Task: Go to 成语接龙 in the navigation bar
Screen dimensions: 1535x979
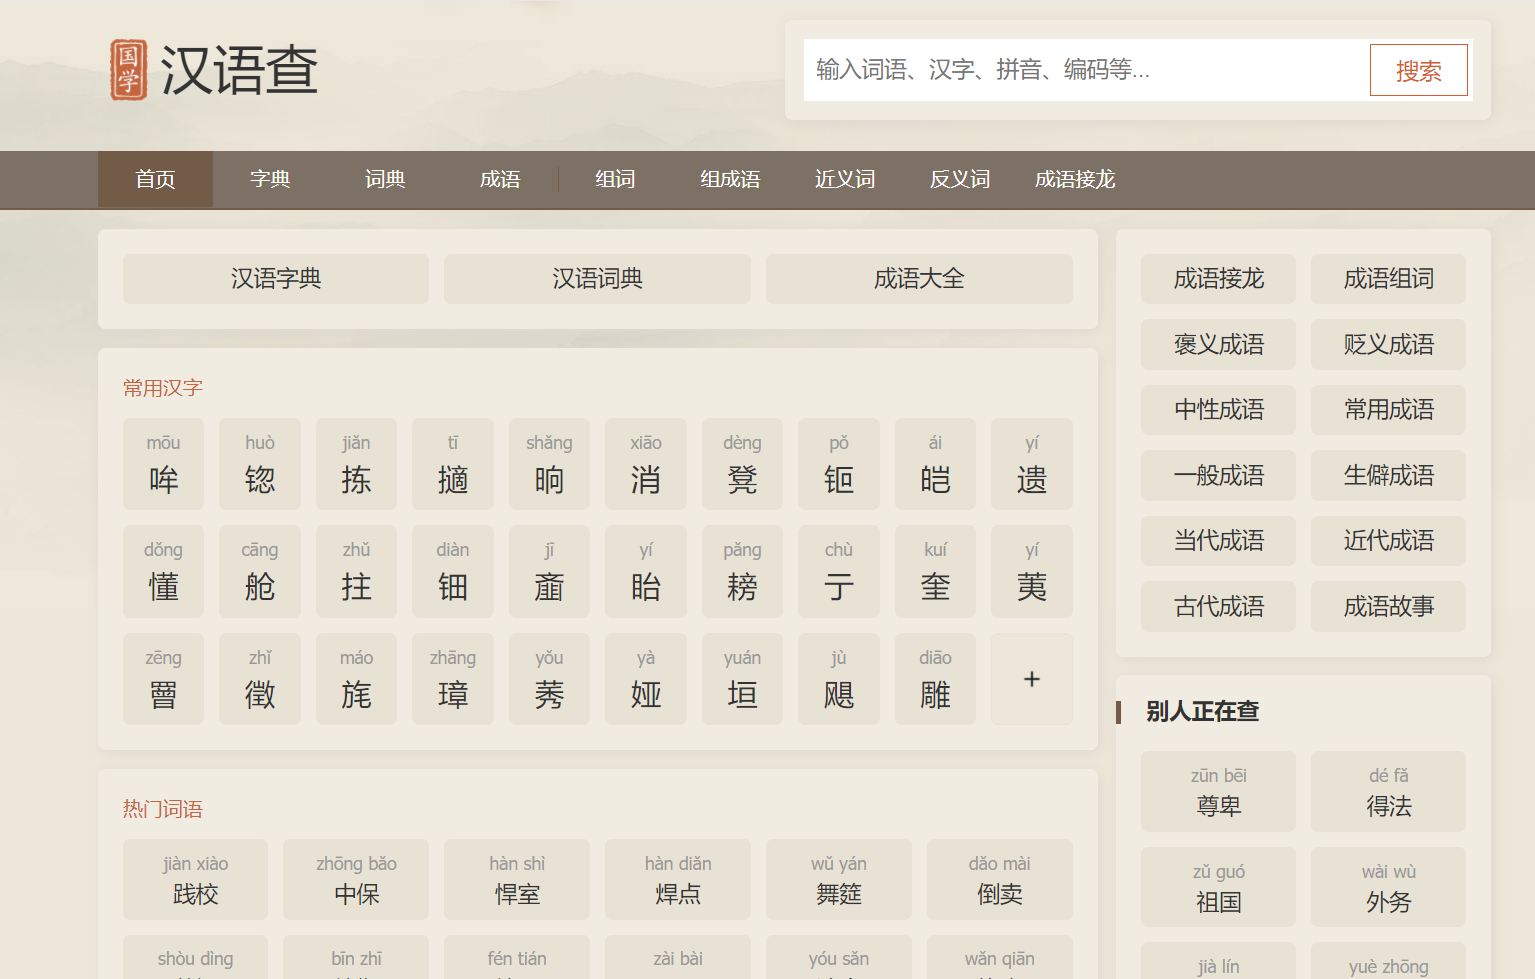Action: (x=1074, y=180)
